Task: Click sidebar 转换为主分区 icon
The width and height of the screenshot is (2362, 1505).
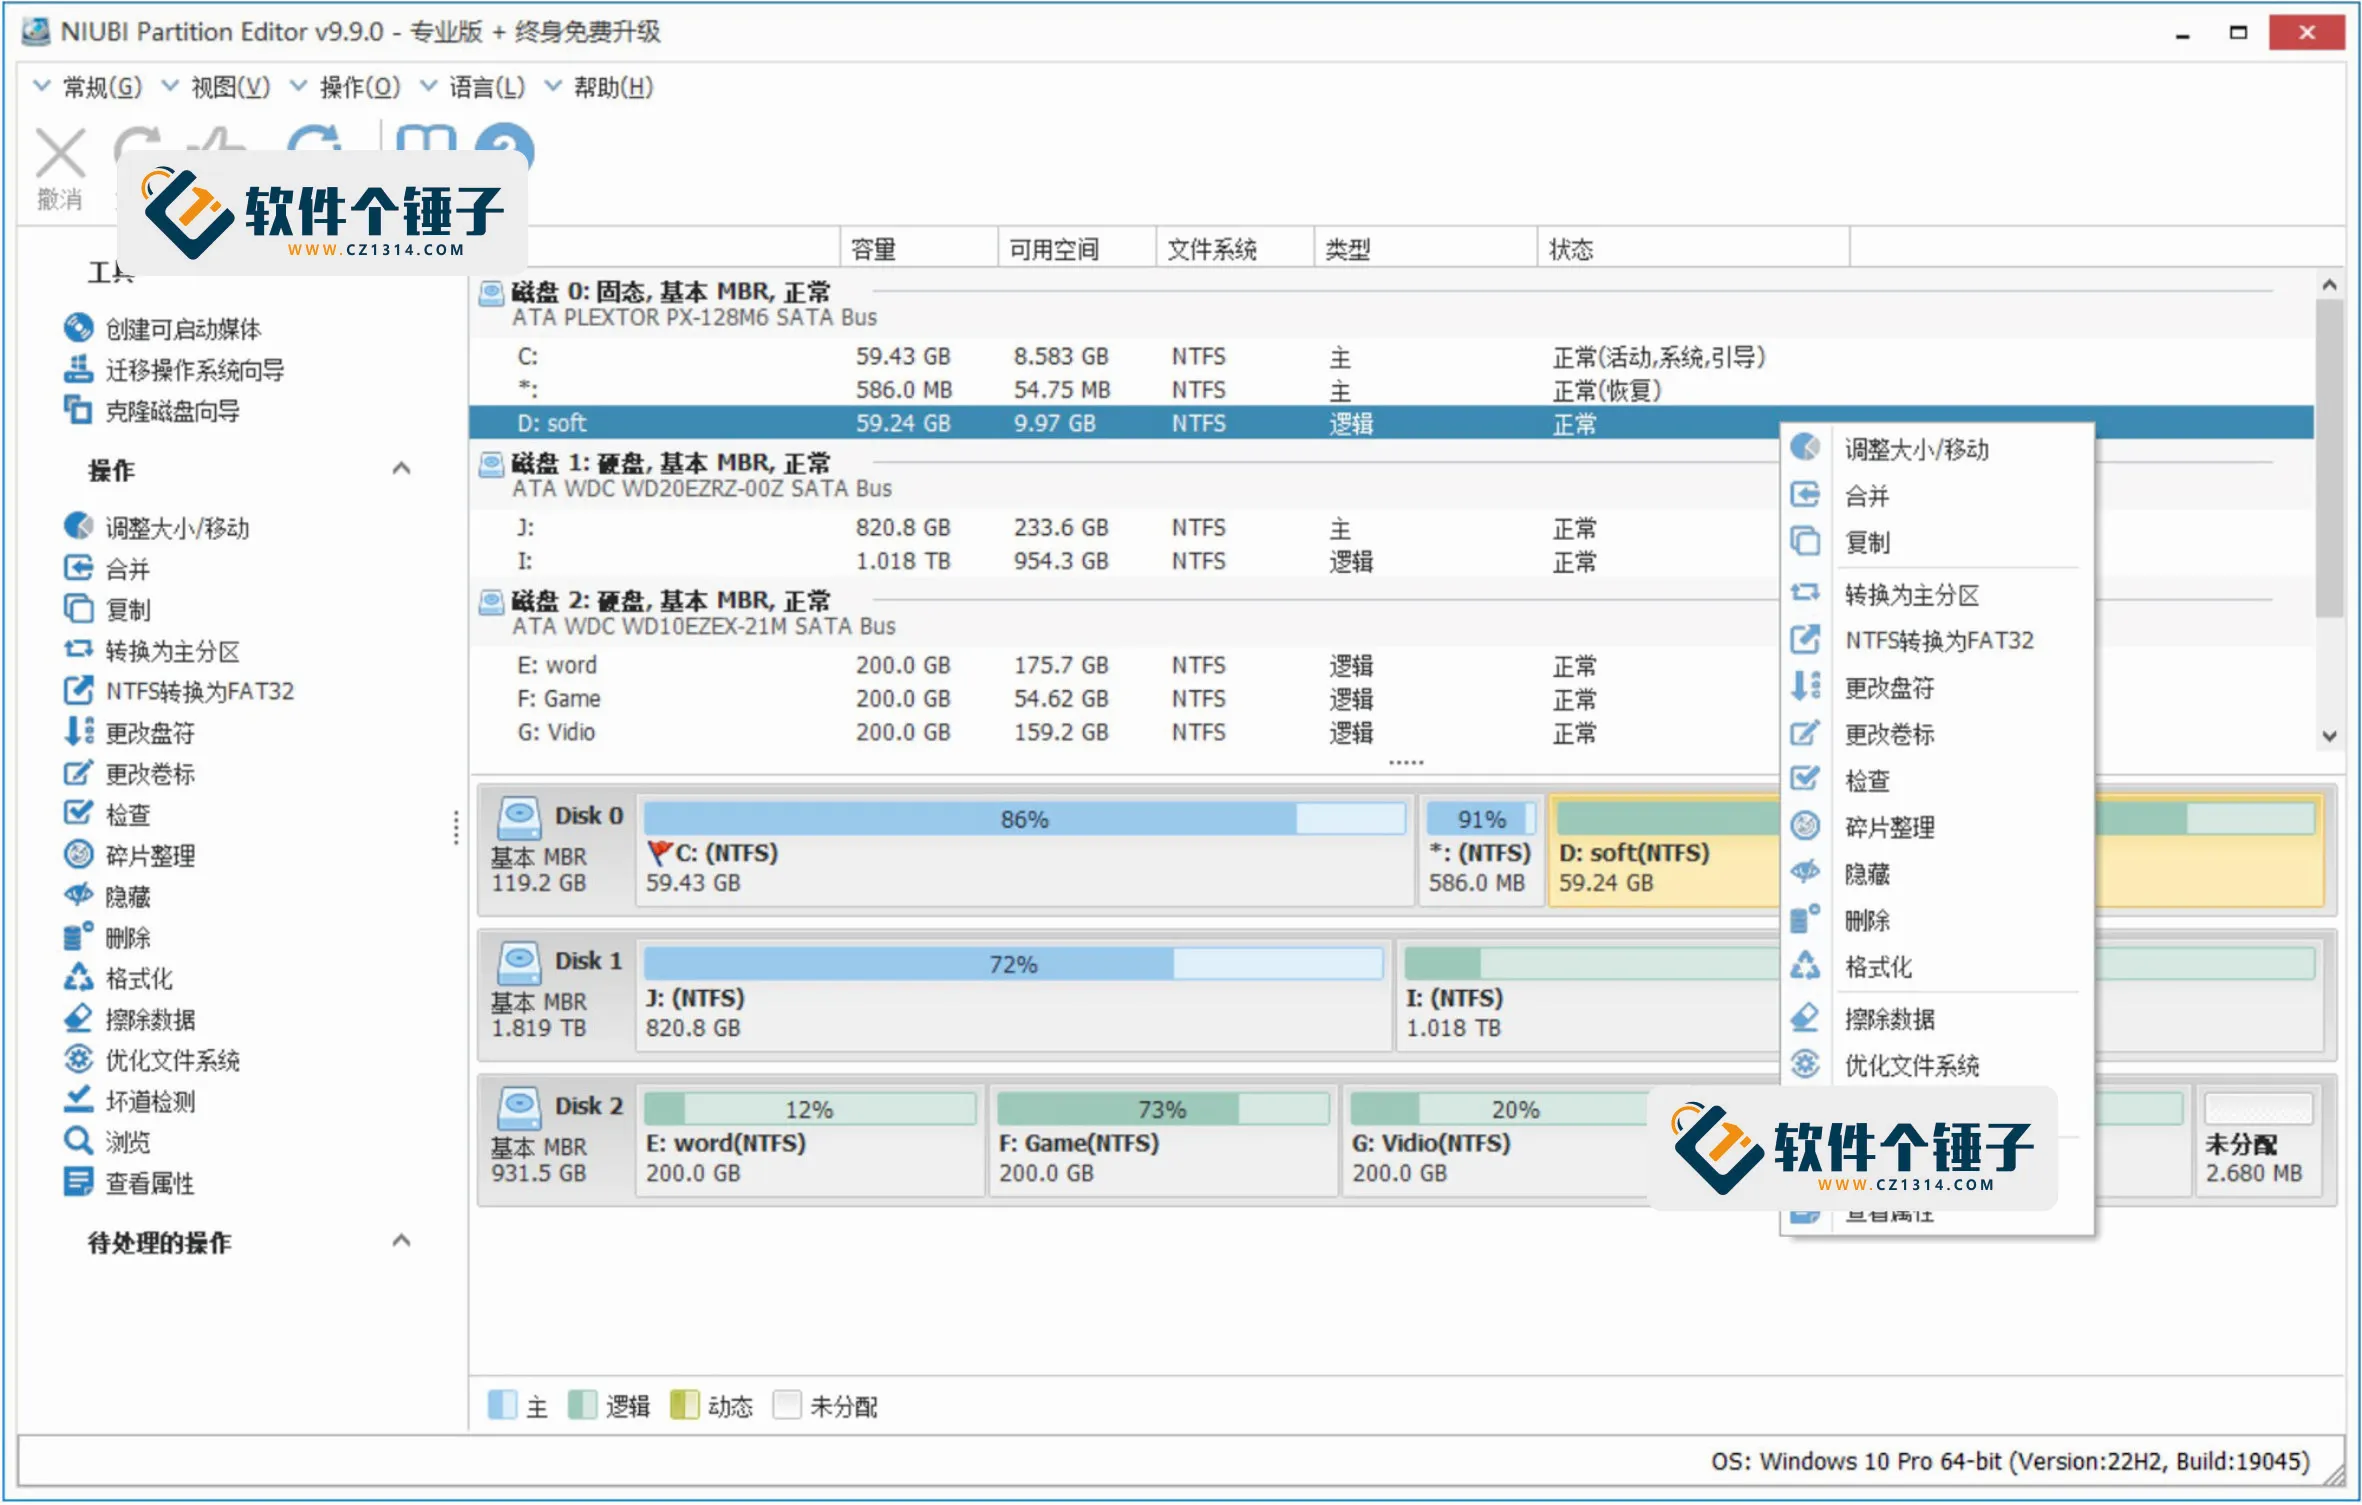Action: coord(78,650)
